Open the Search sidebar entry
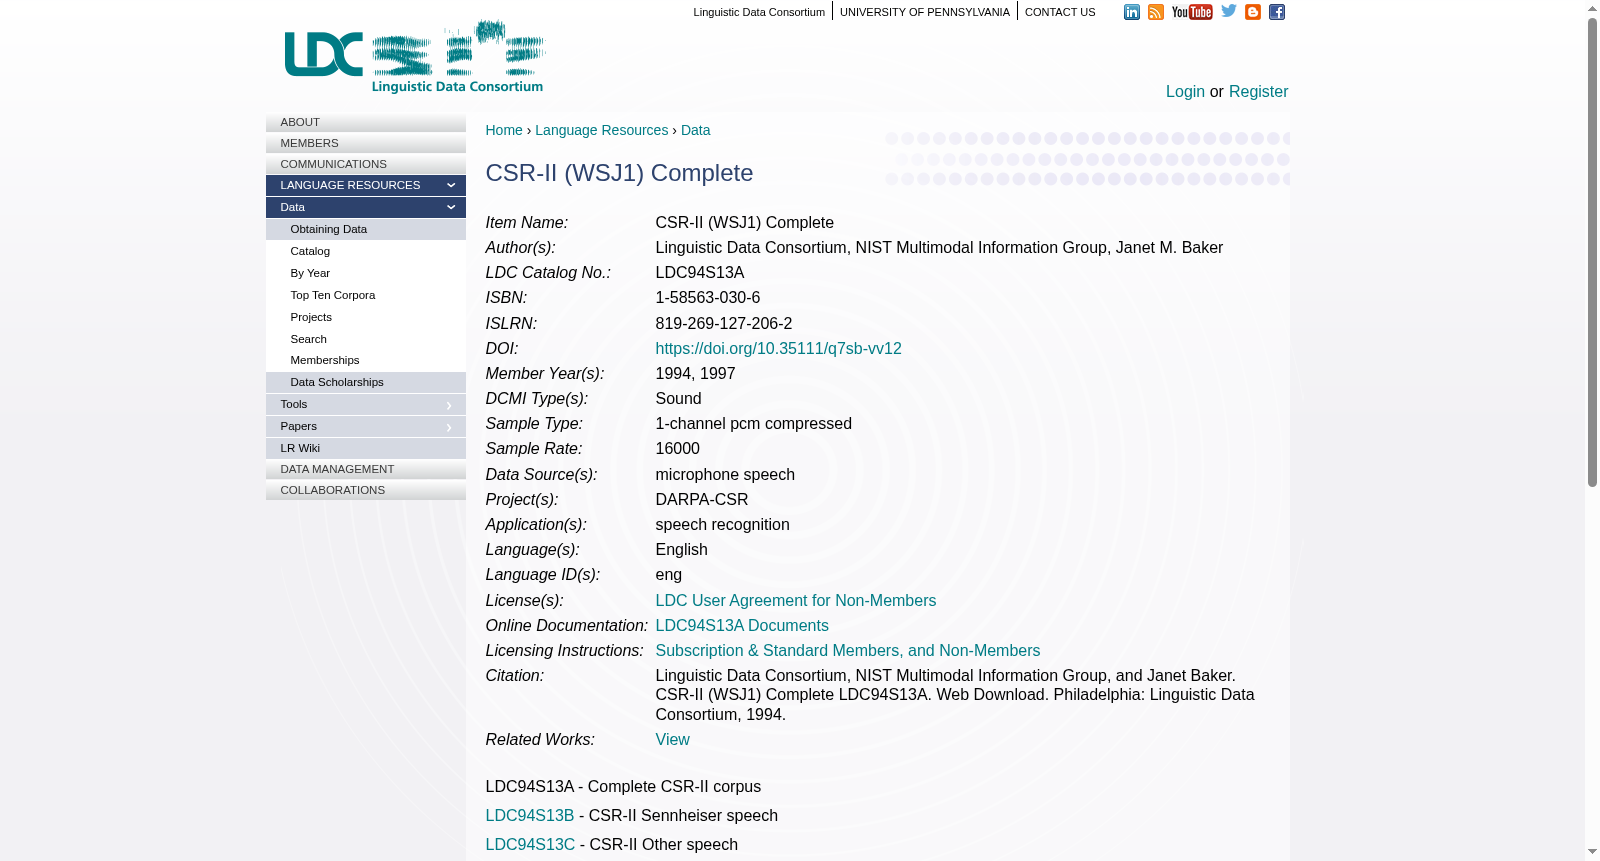 point(366,339)
